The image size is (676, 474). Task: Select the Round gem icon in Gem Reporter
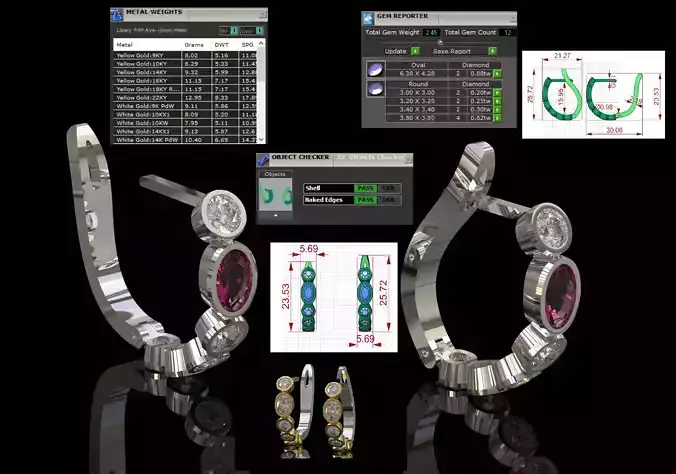coord(376,89)
